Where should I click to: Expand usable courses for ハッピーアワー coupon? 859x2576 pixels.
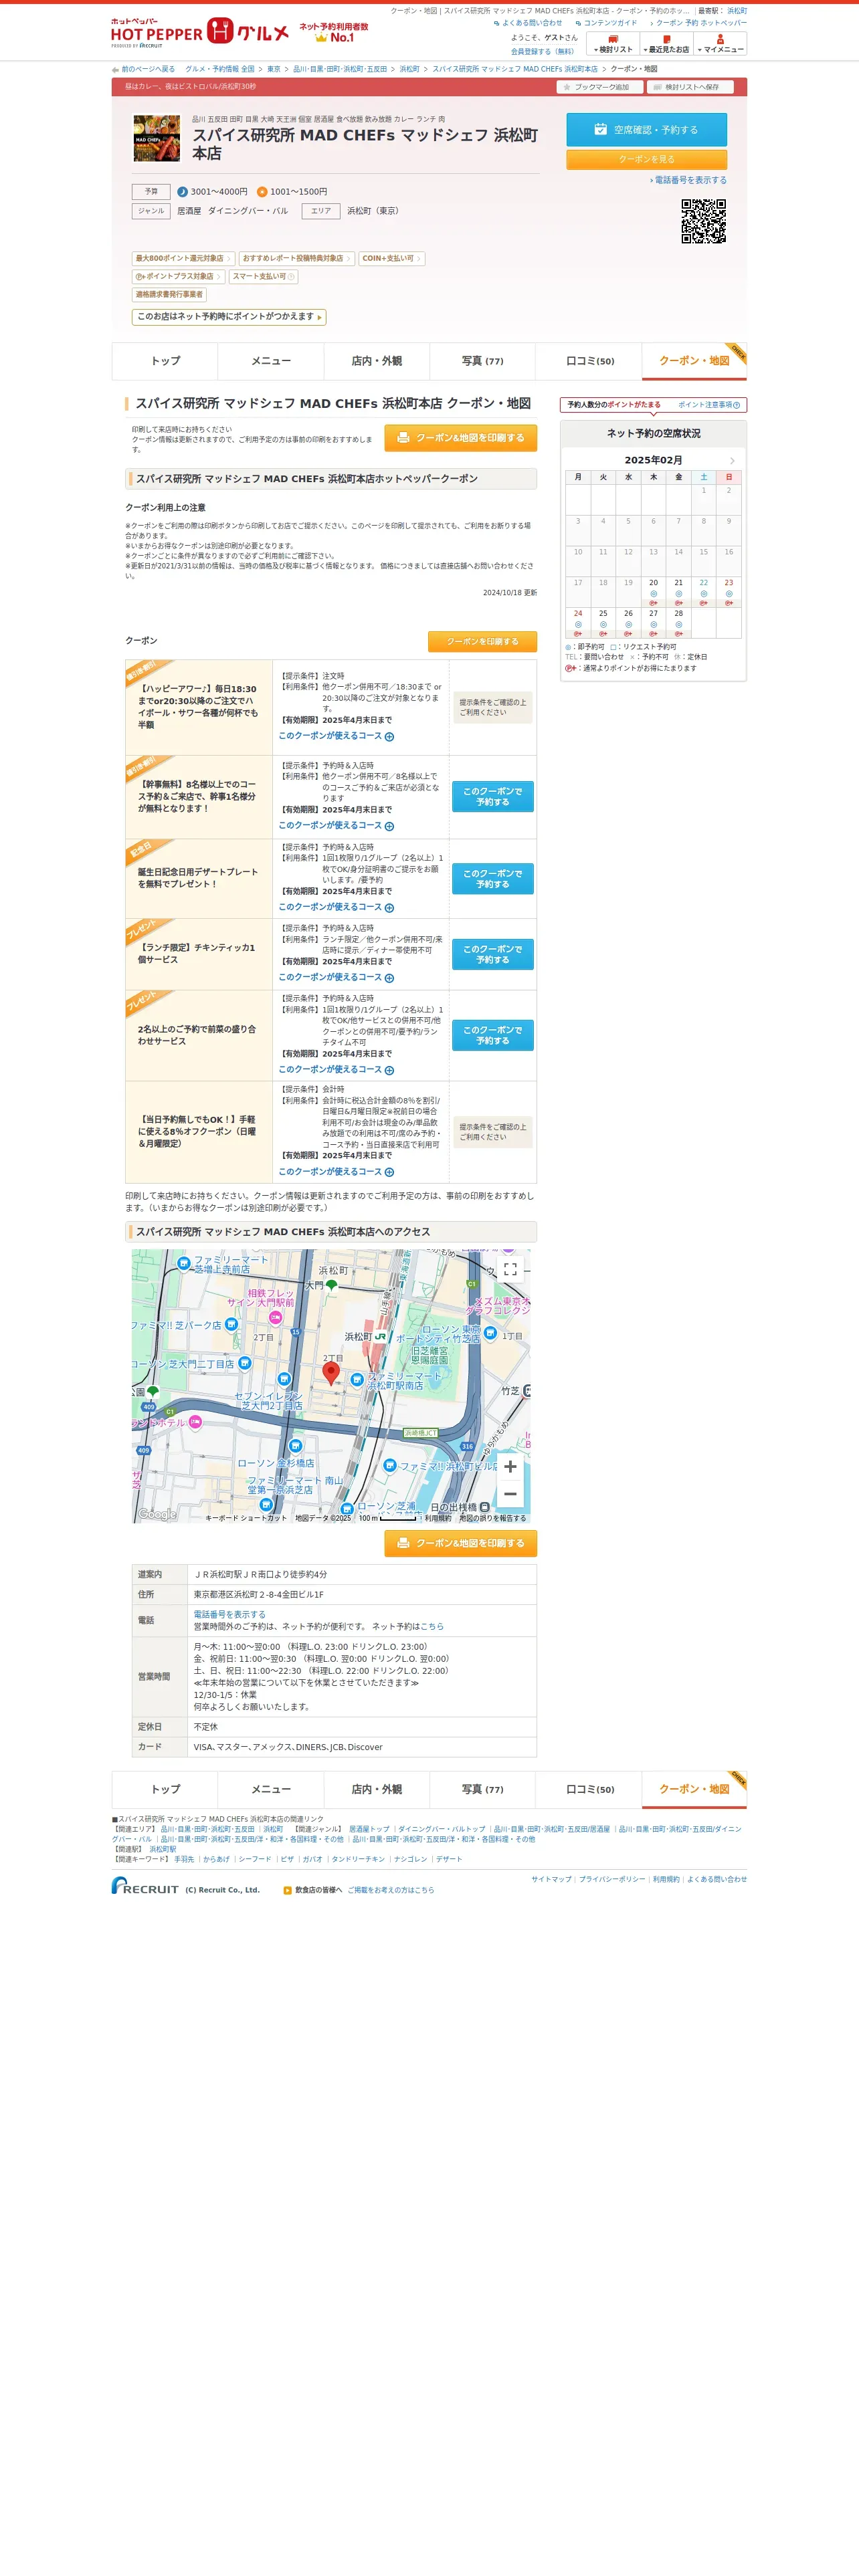coord(336,736)
